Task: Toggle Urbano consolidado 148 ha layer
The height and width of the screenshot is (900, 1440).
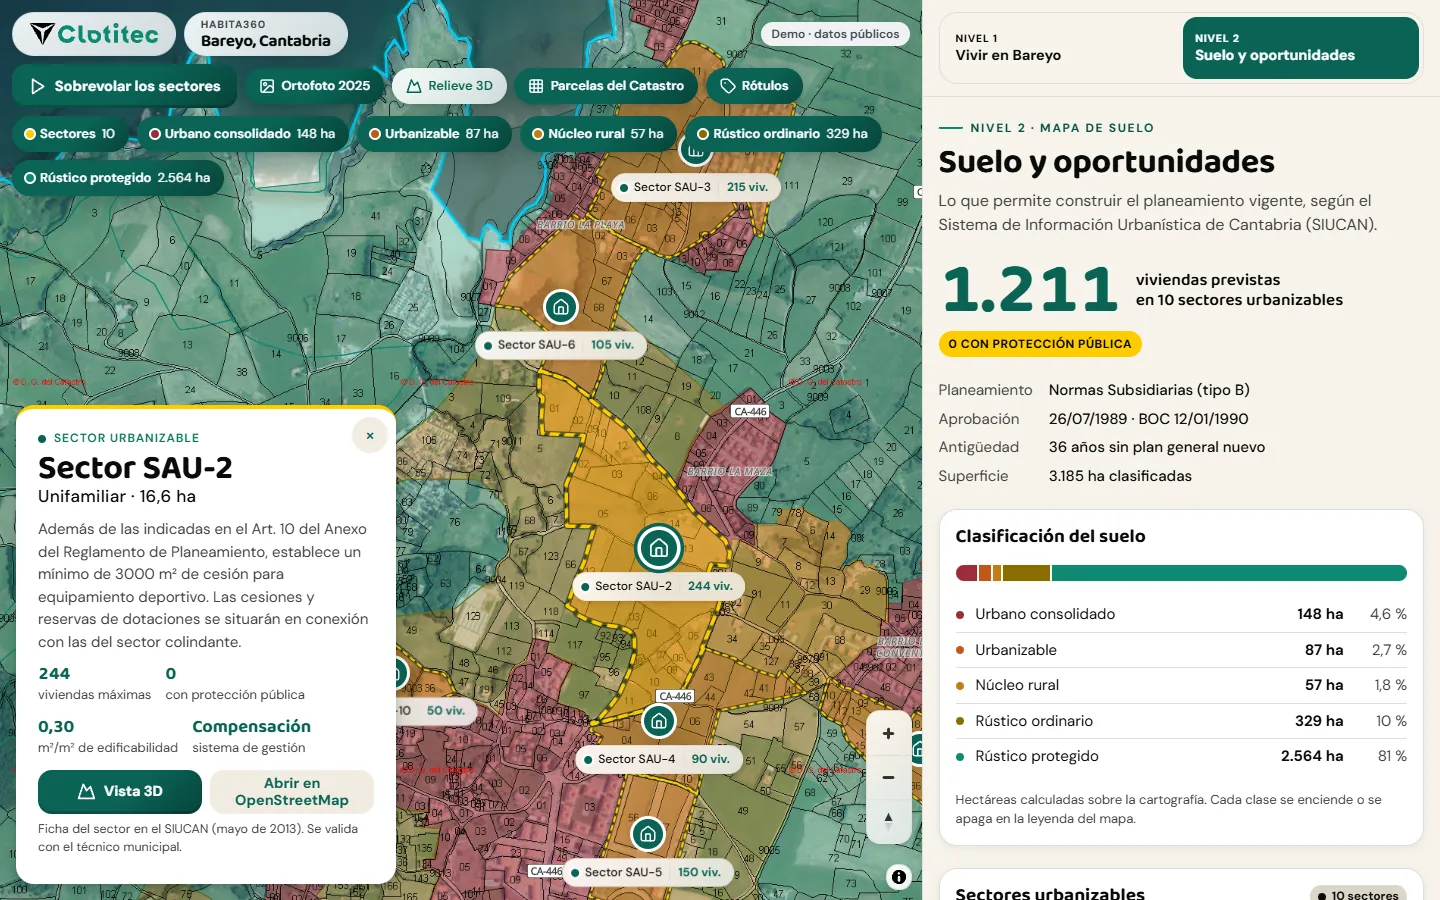Action: (x=242, y=134)
